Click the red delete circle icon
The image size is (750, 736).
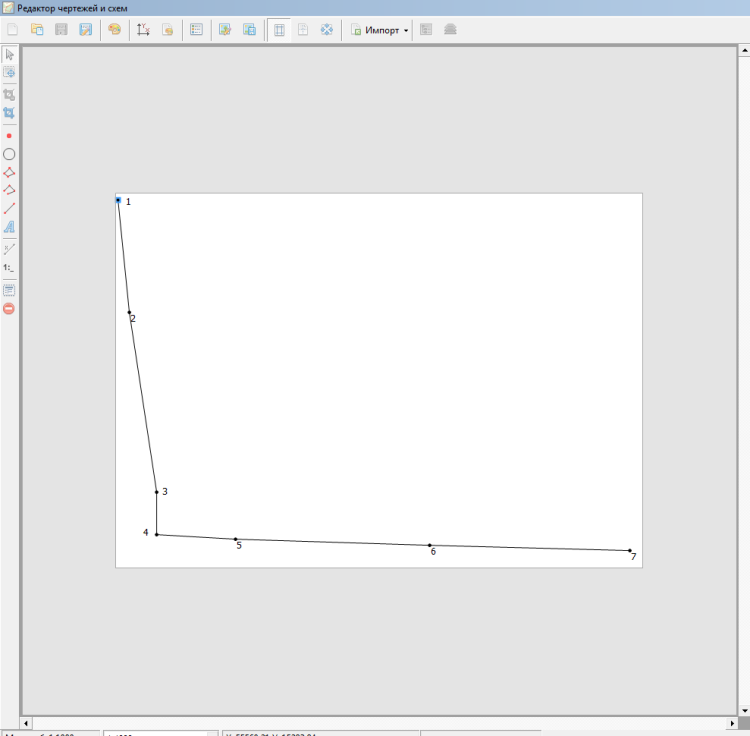9,309
